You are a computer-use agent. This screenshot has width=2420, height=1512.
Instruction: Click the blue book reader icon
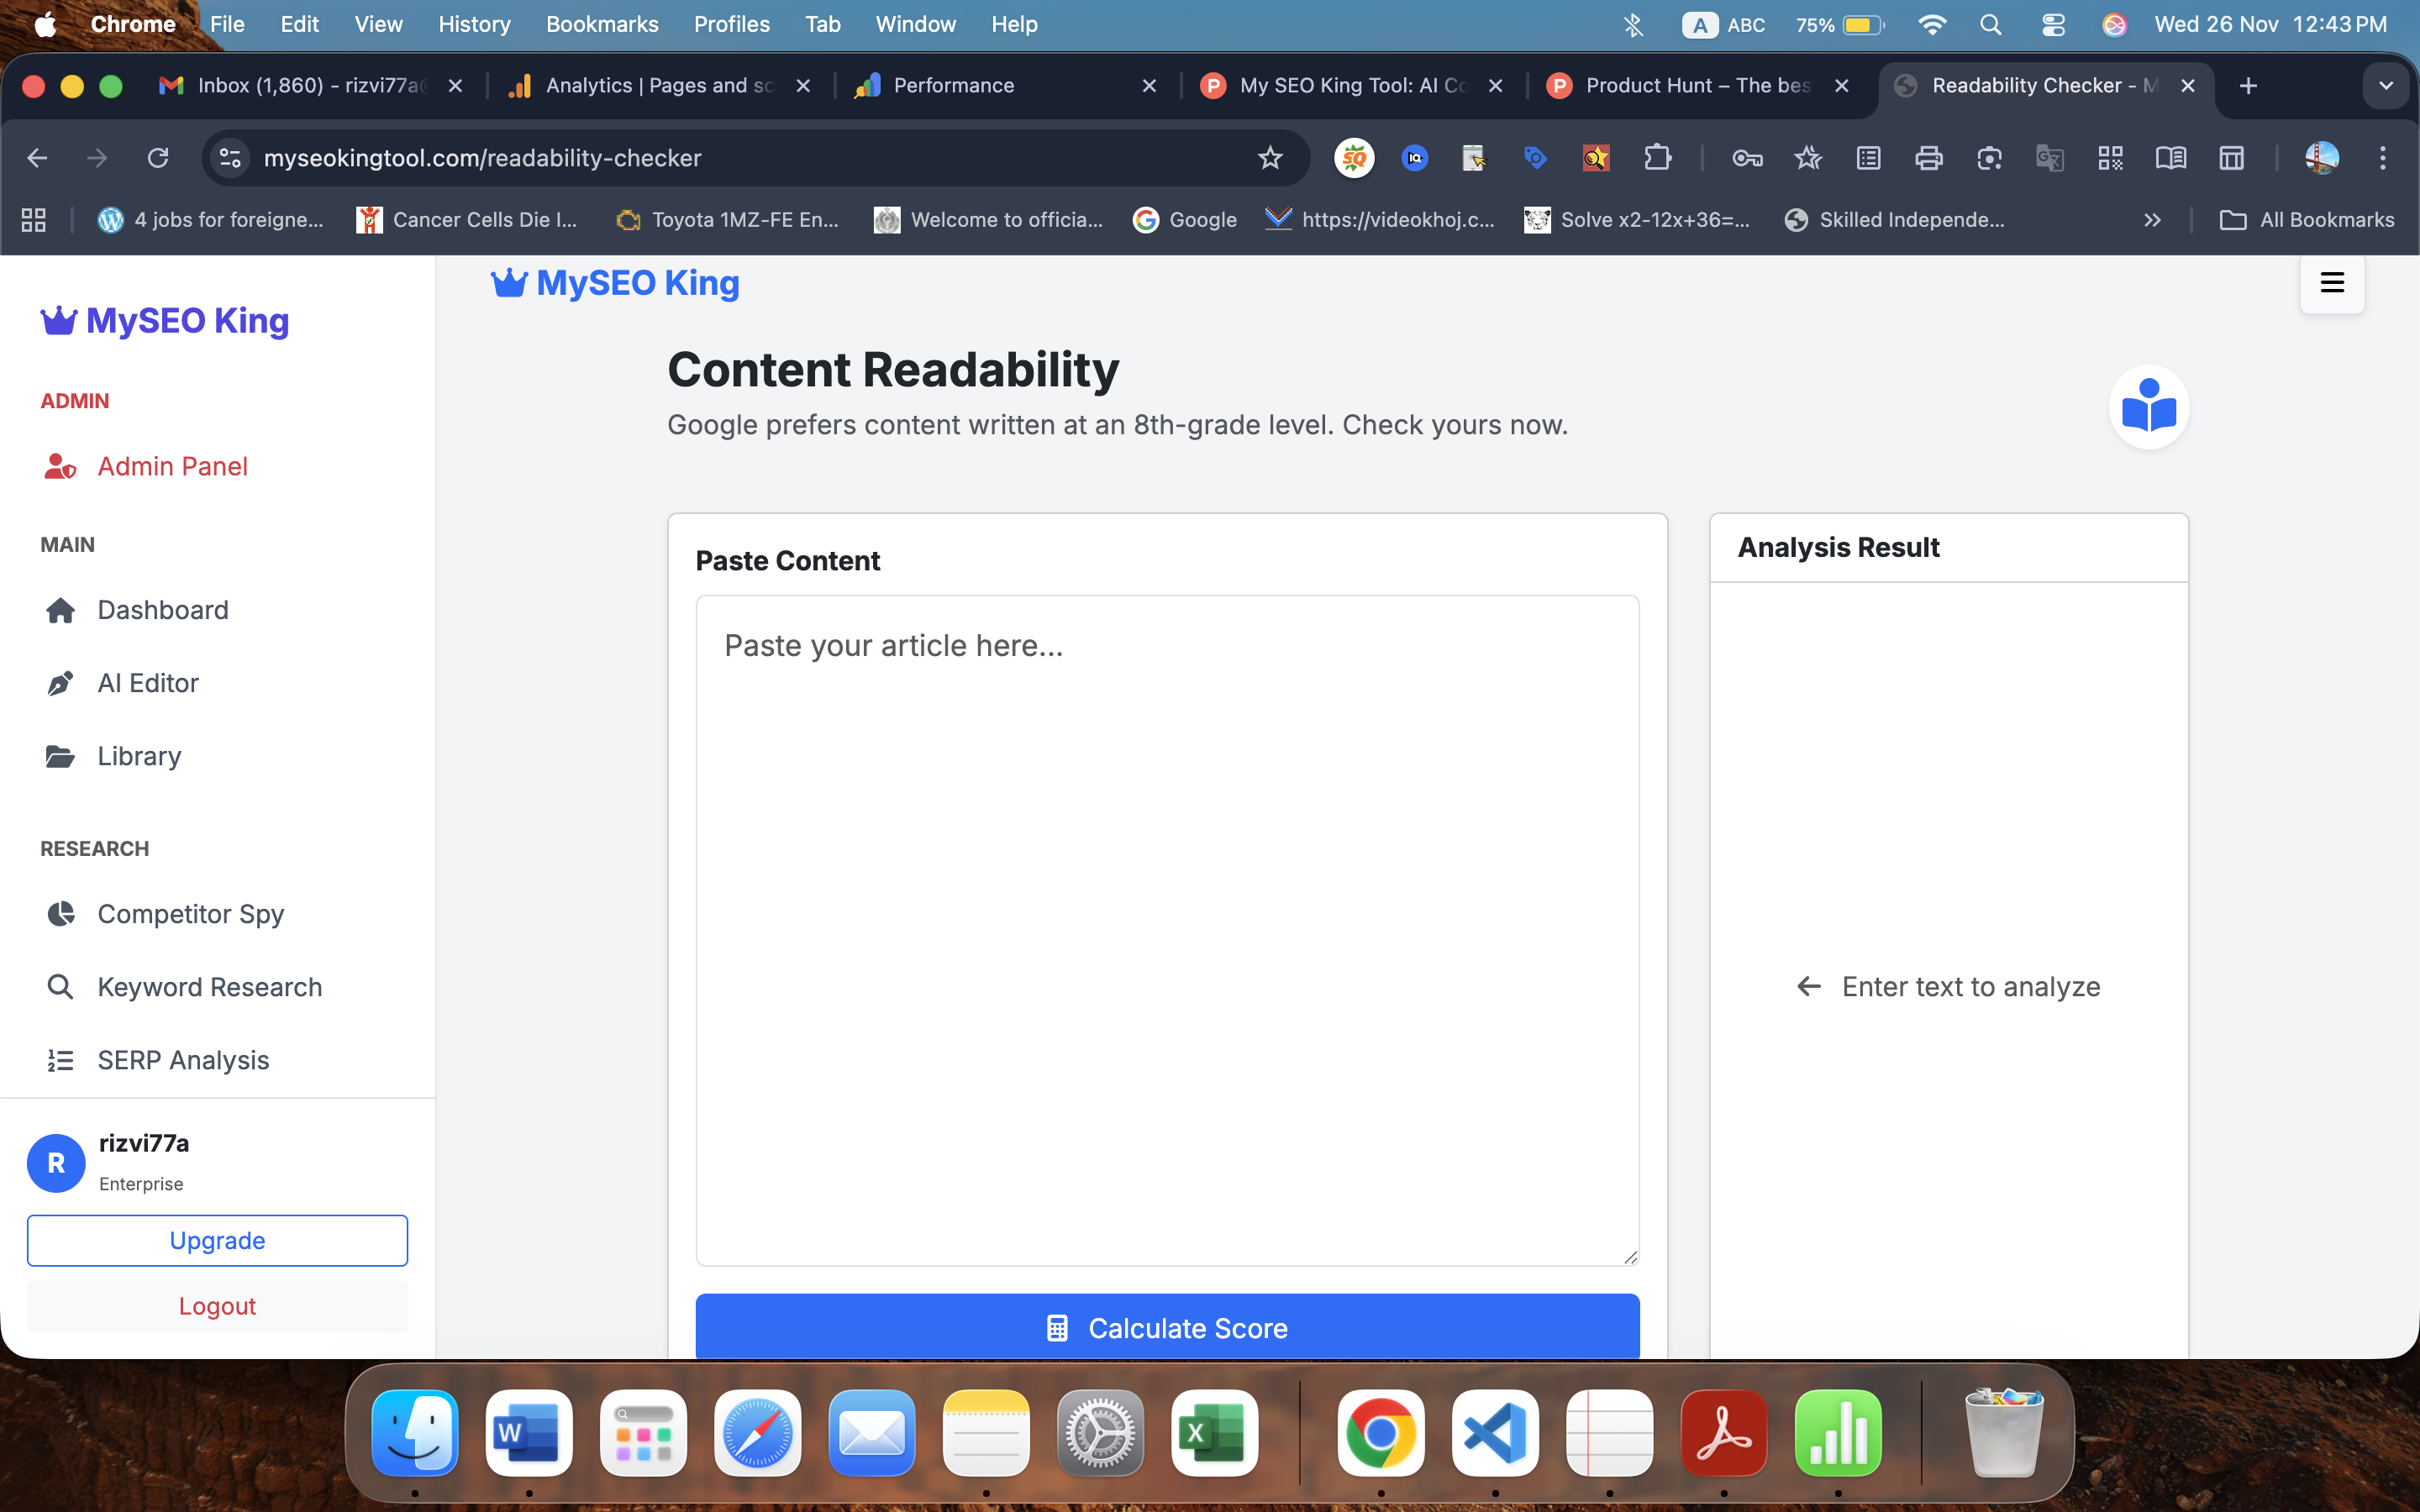pos(2148,406)
